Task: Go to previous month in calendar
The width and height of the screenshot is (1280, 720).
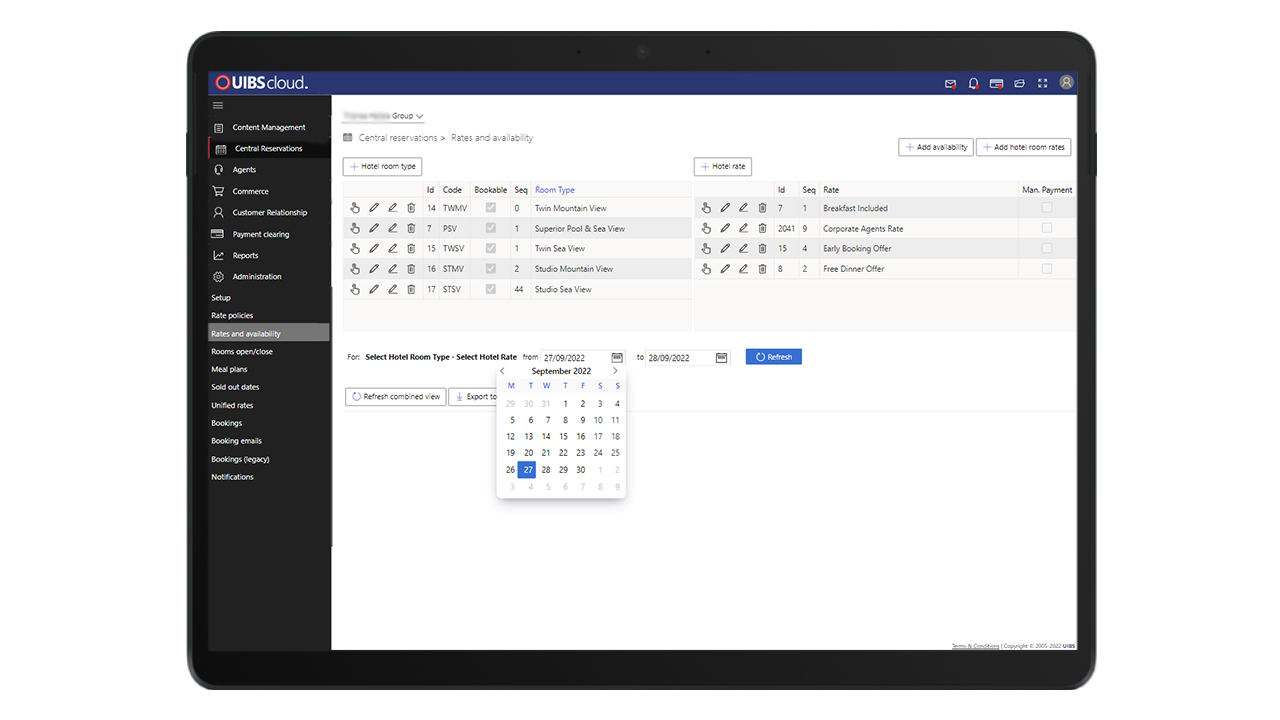Action: [x=502, y=371]
